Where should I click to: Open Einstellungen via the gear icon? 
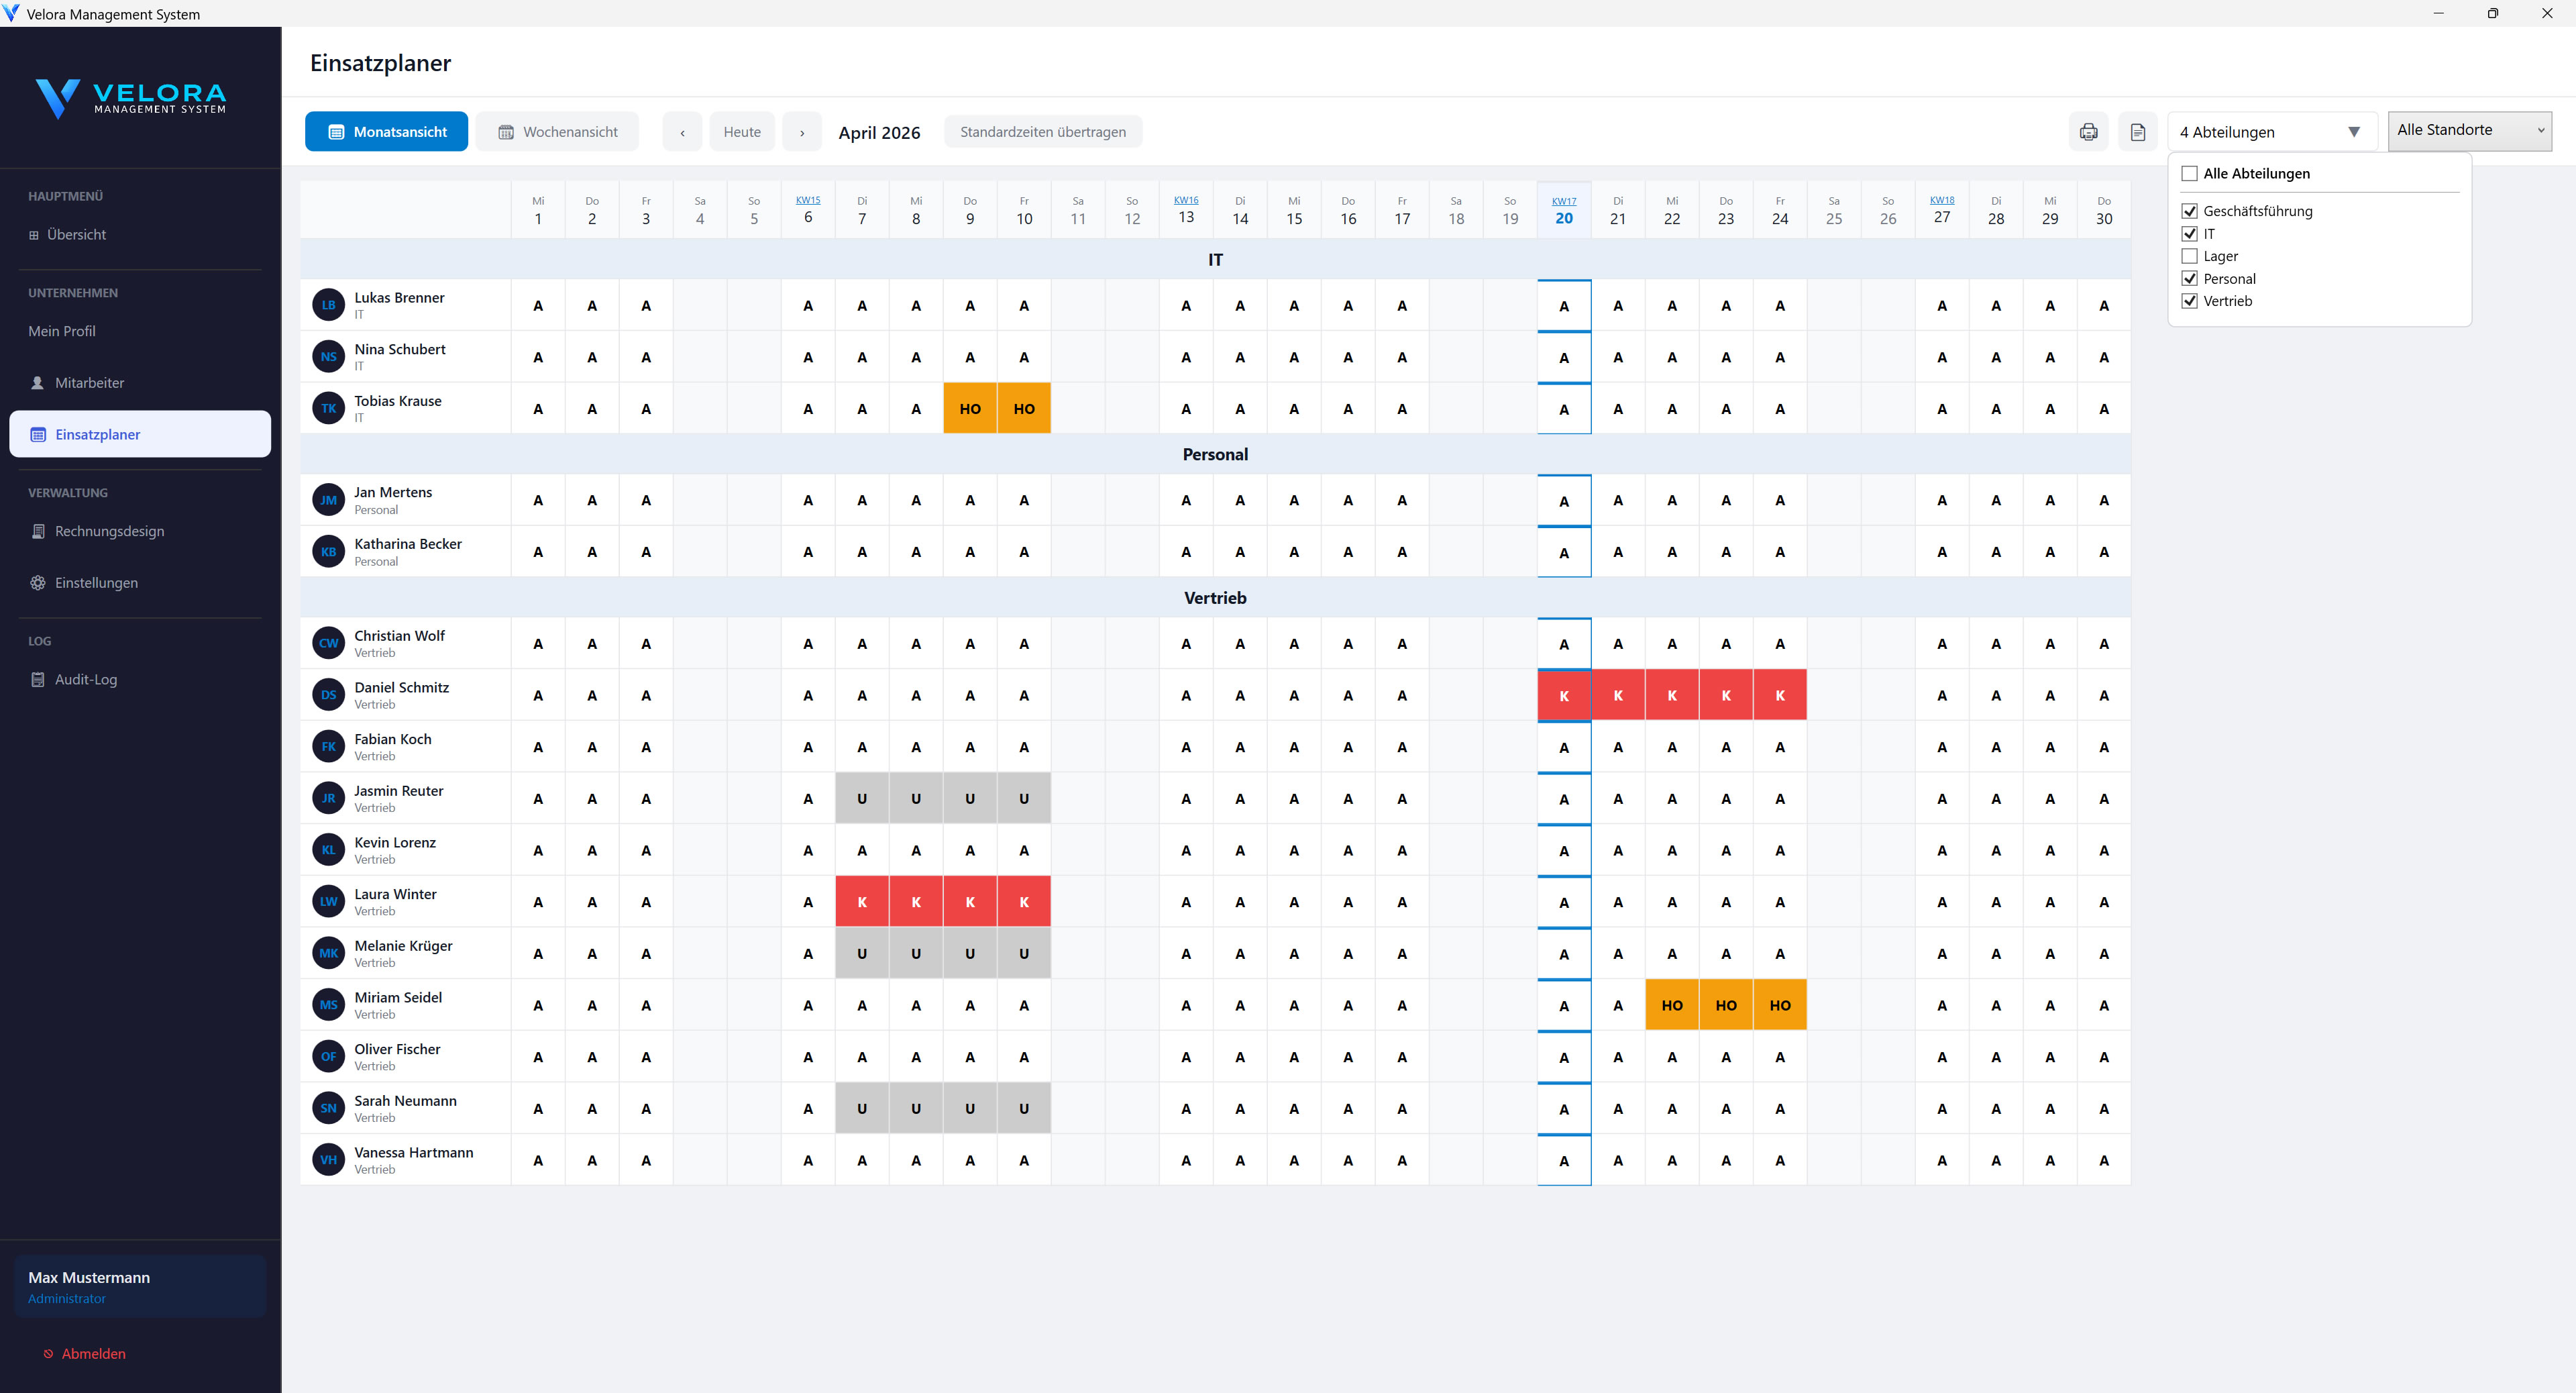pyautogui.click(x=96, y=582)
